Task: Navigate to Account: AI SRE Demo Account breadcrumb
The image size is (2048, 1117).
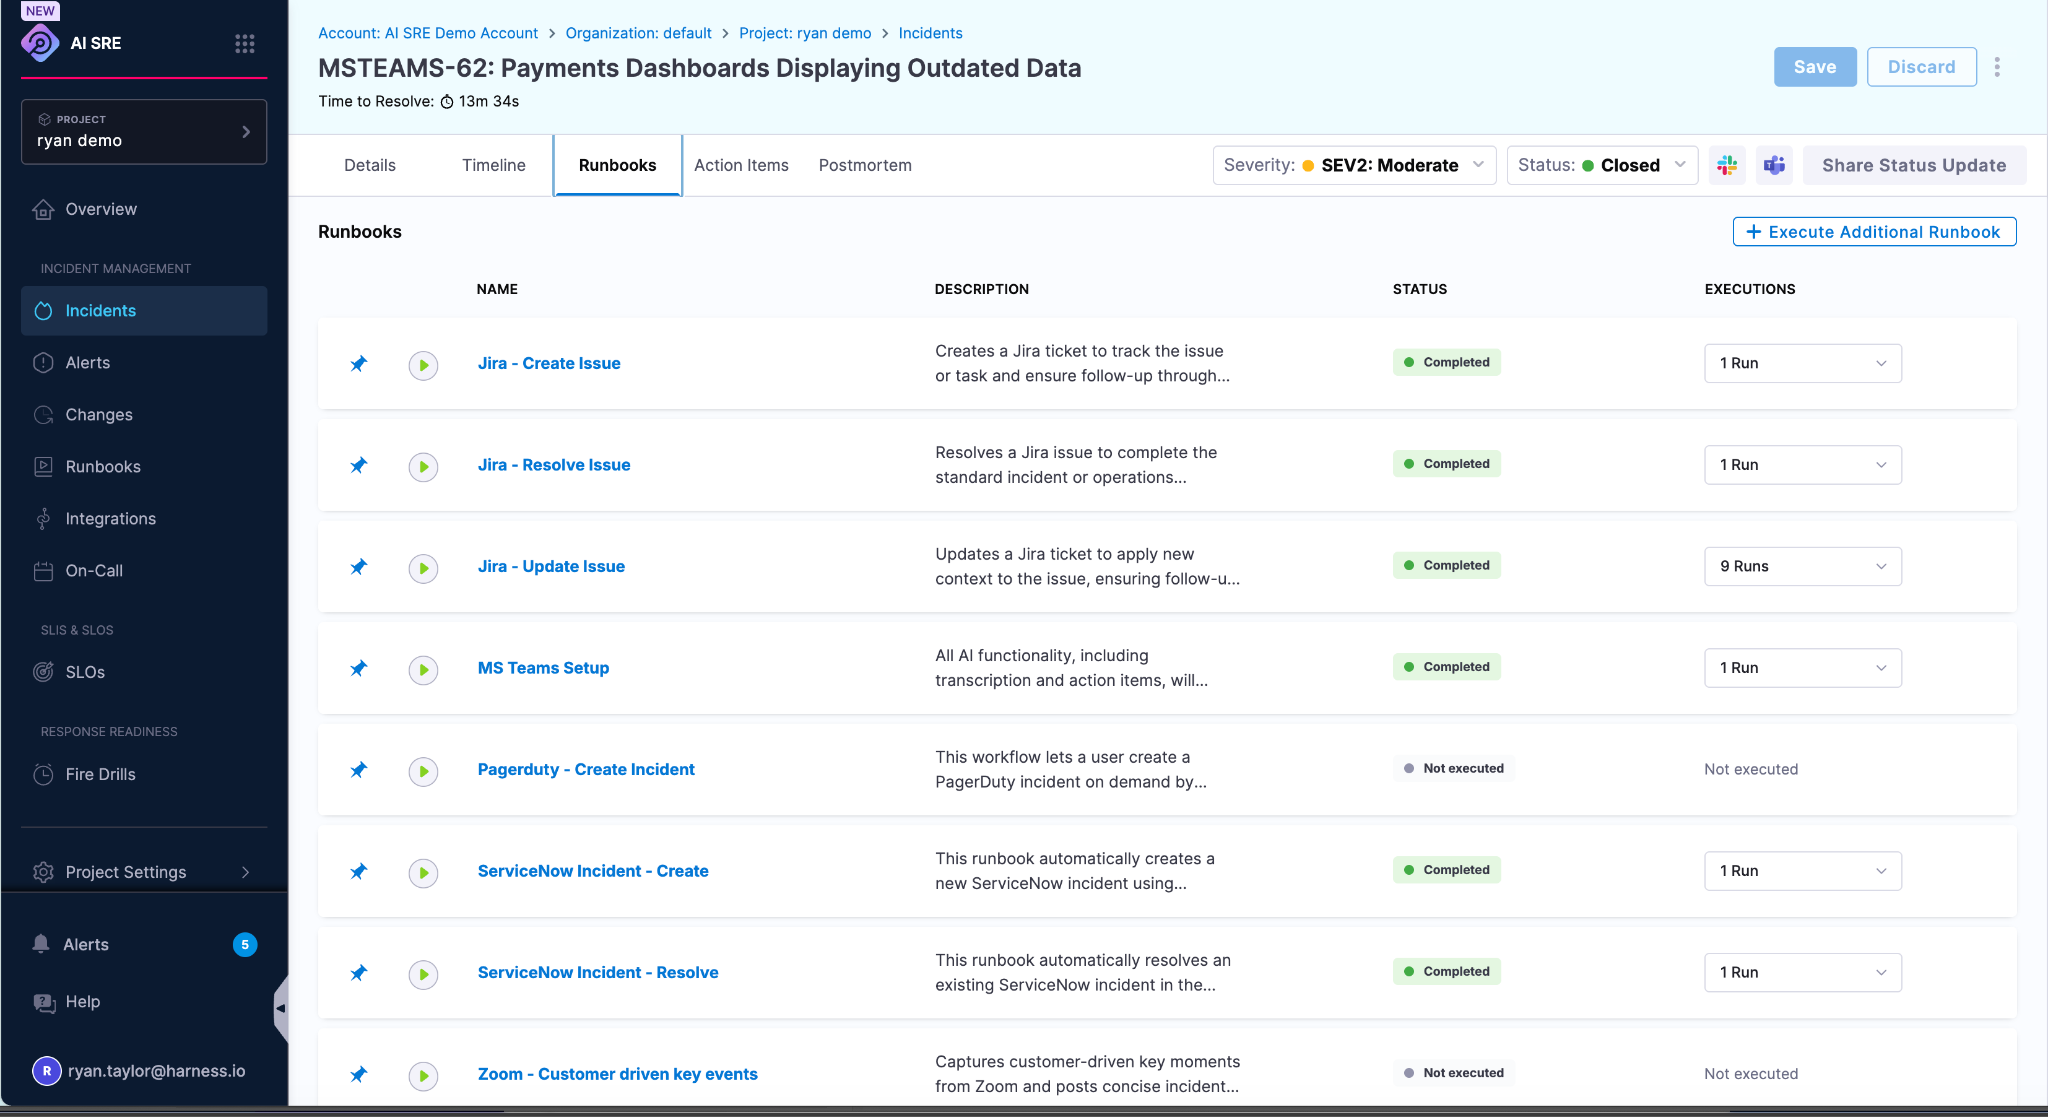Action: point(428,33)
